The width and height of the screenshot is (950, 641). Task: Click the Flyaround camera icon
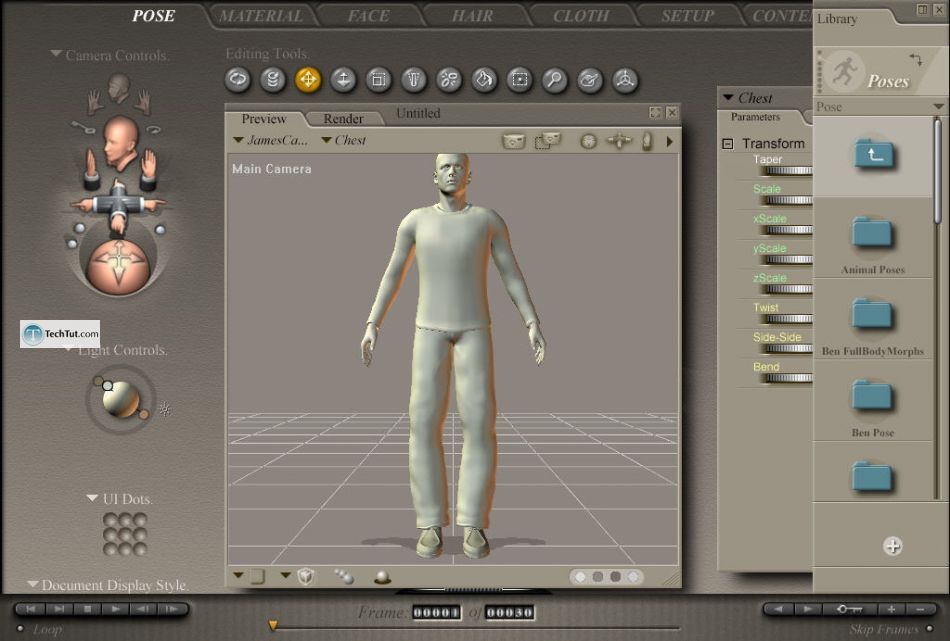point(154,129)
